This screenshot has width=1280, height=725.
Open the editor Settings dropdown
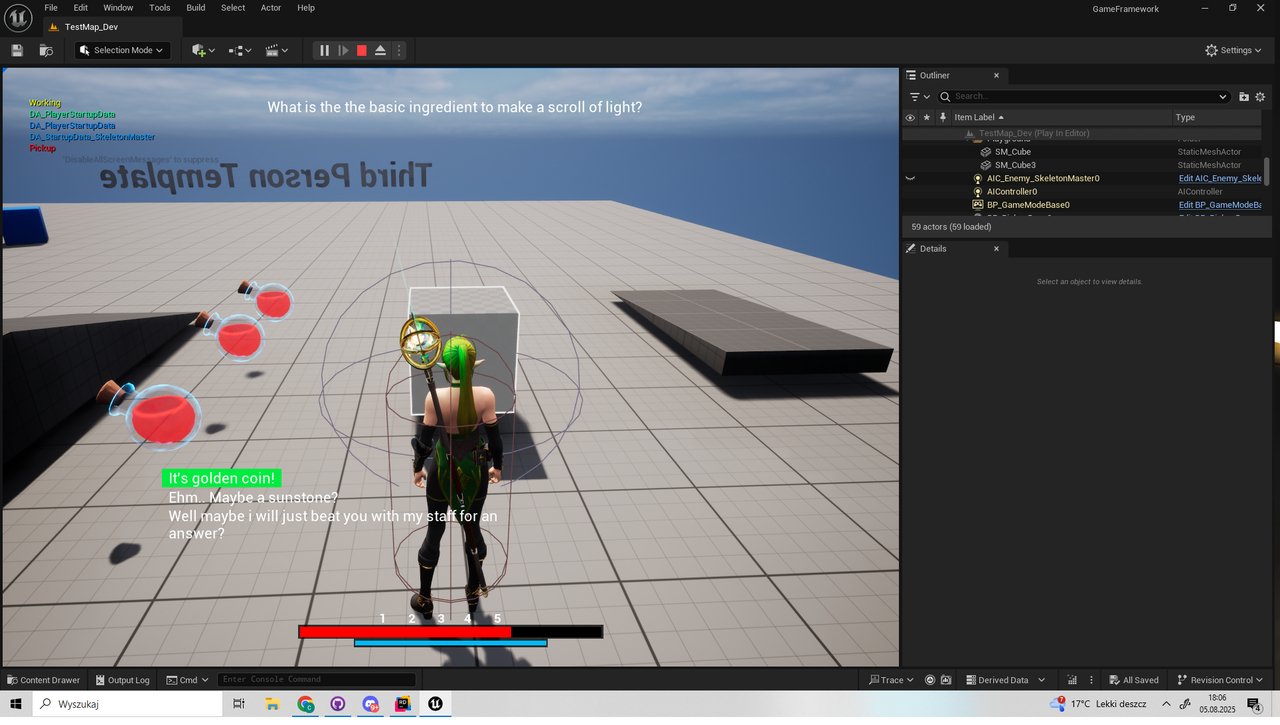pyautogui.click(x=1234, y=50)
